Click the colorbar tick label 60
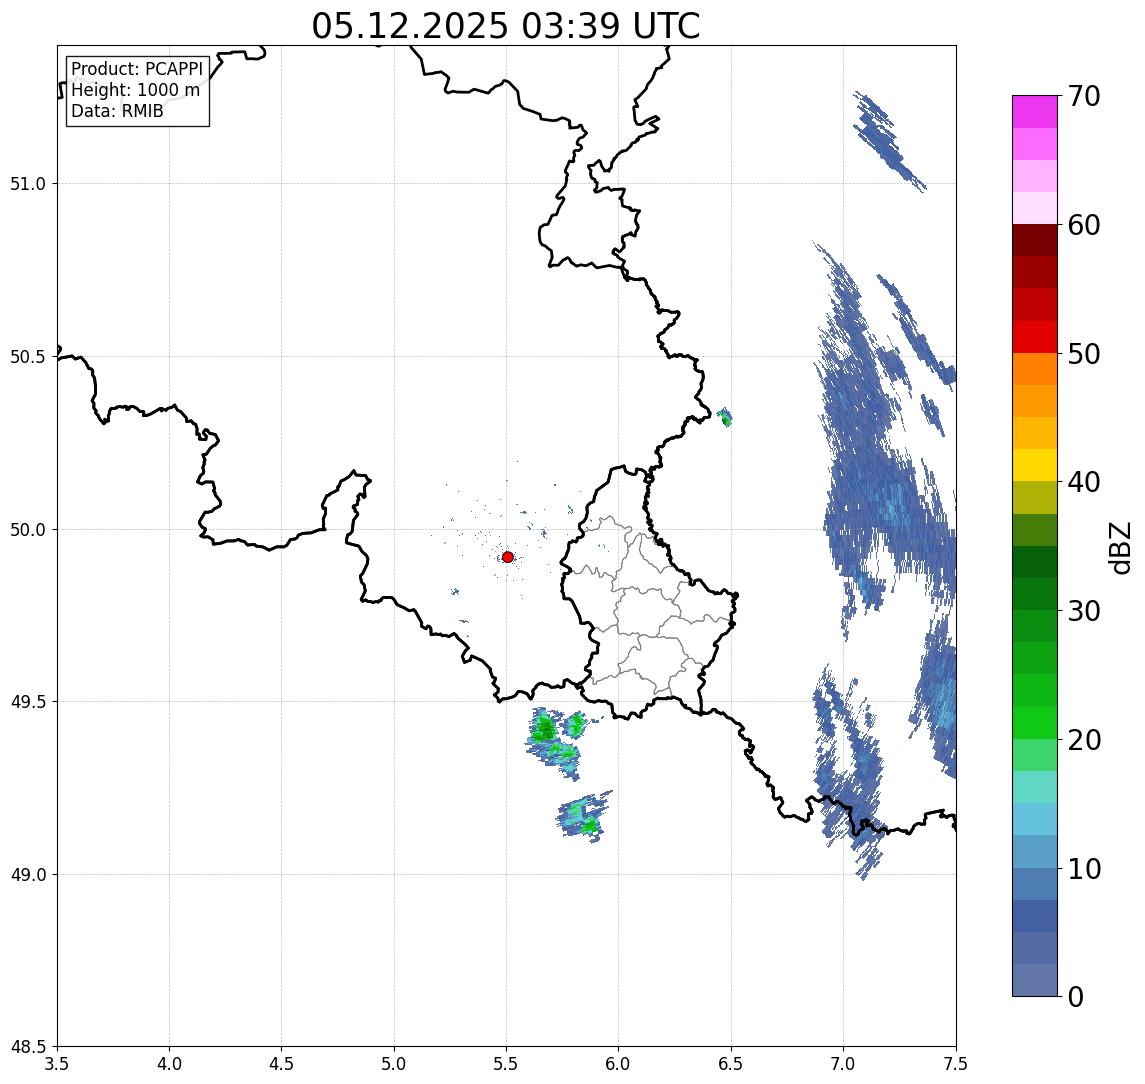This screenshot has width=1145, height=1084. (x=1084, y=226)
